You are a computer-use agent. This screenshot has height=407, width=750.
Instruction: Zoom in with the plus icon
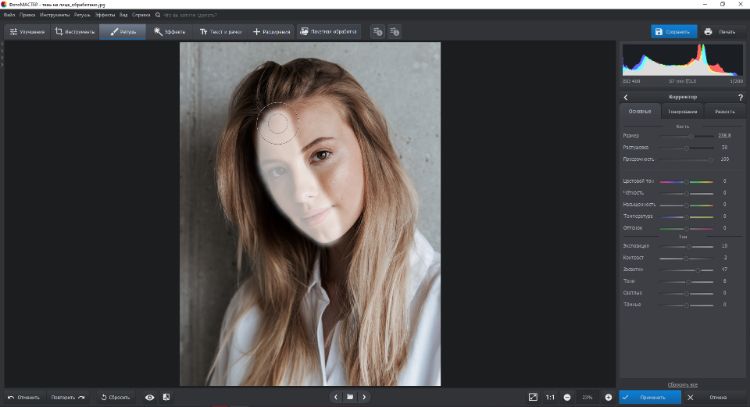coord(608,397)
